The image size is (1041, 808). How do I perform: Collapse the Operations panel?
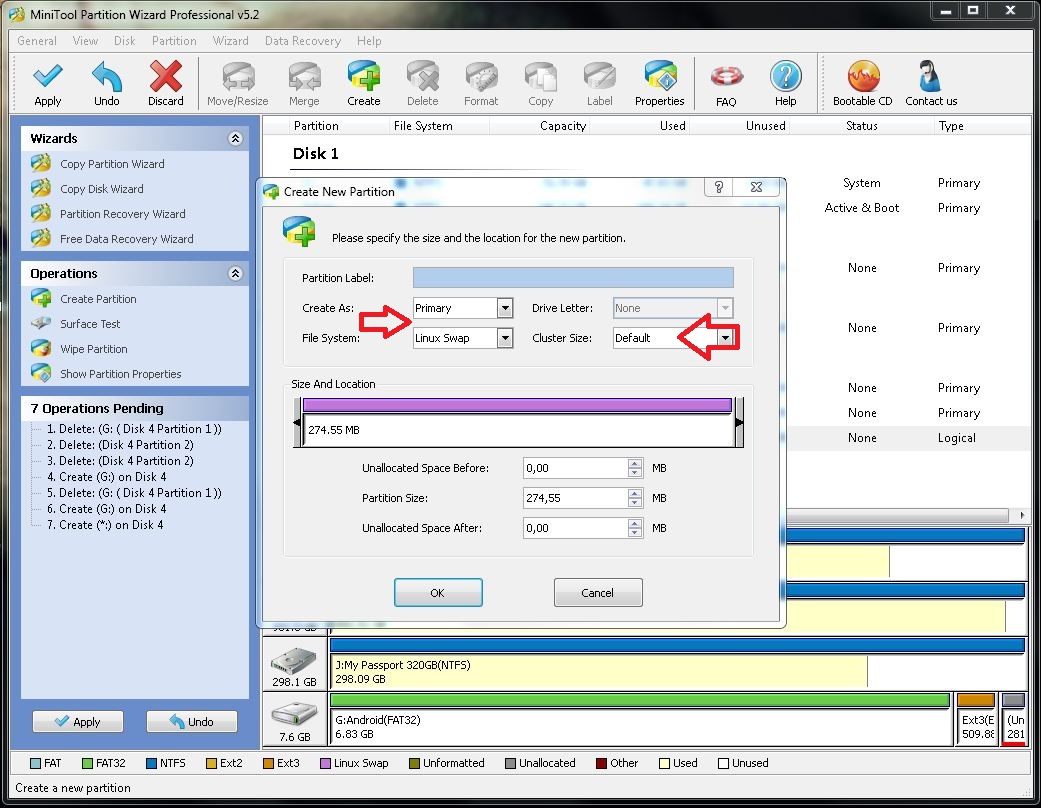[235, 274]
